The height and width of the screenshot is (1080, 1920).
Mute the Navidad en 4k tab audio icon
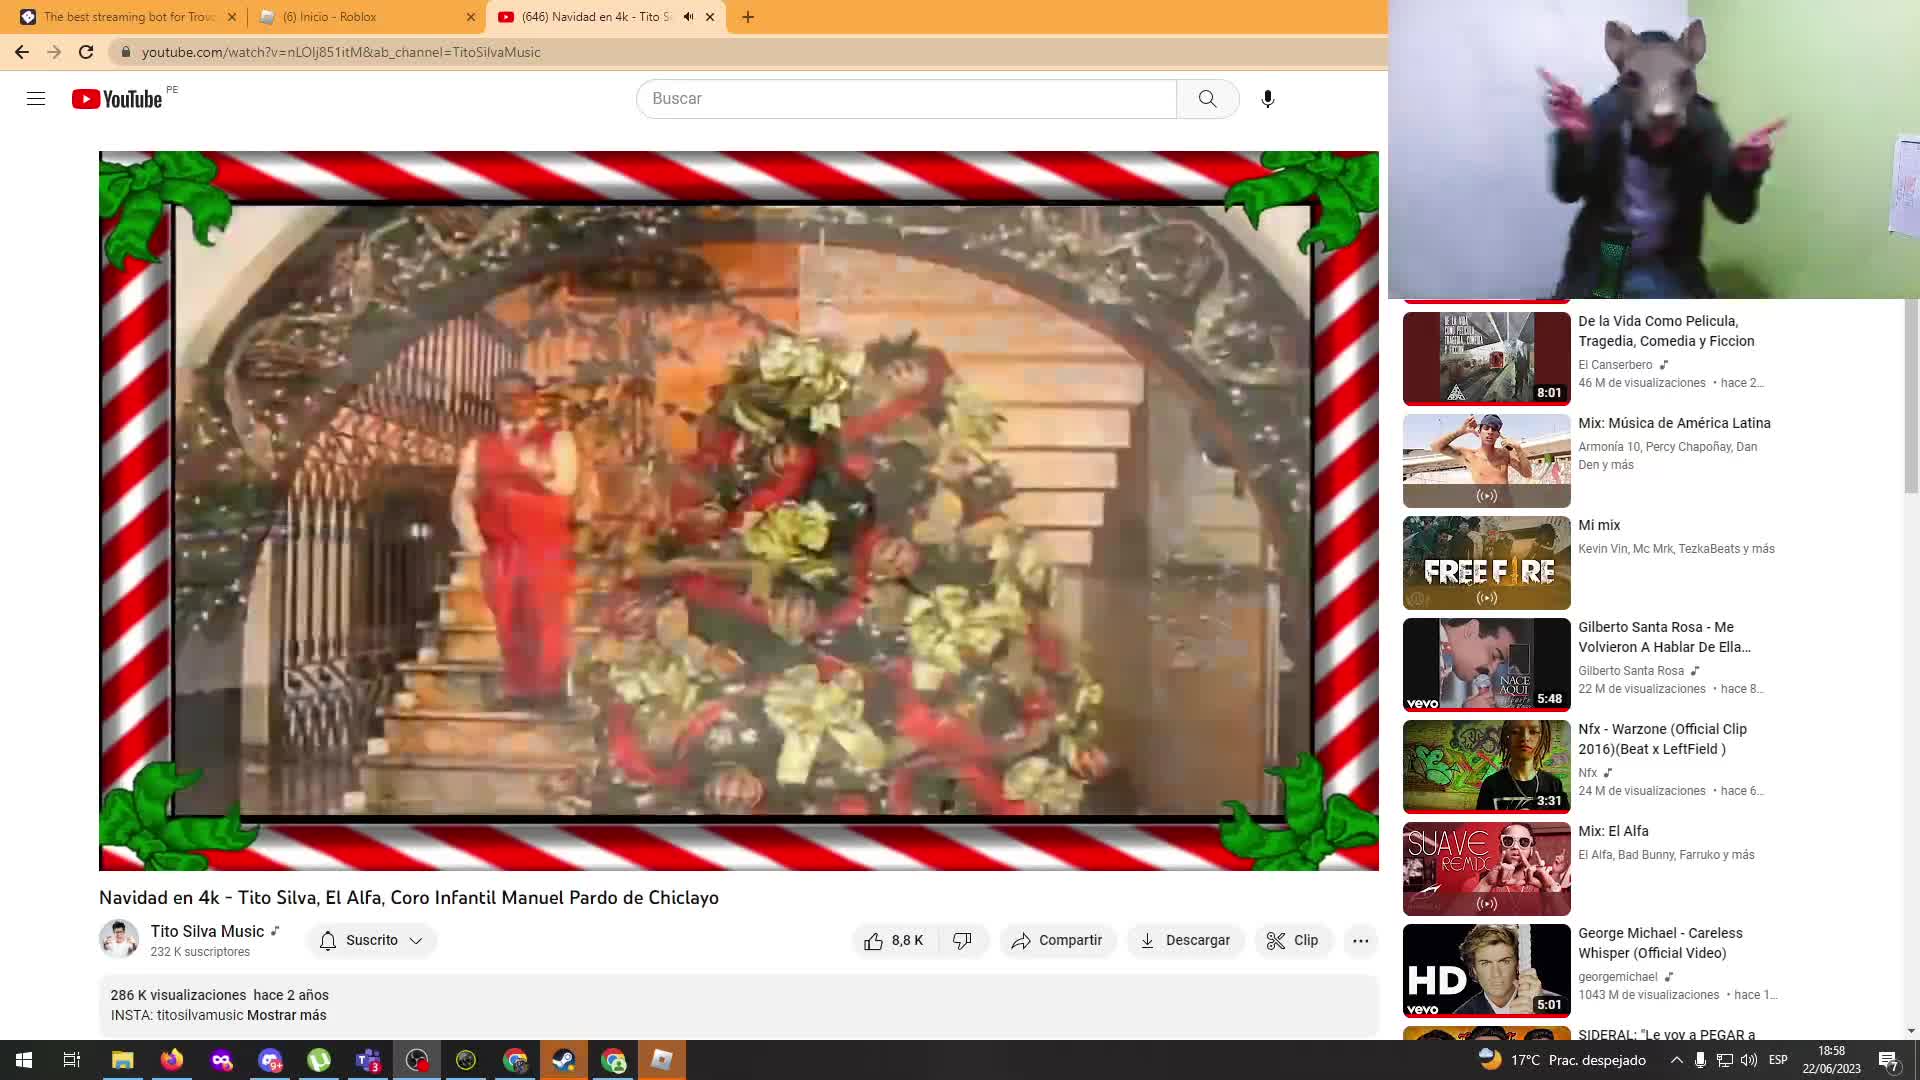(x=688, y=17)
